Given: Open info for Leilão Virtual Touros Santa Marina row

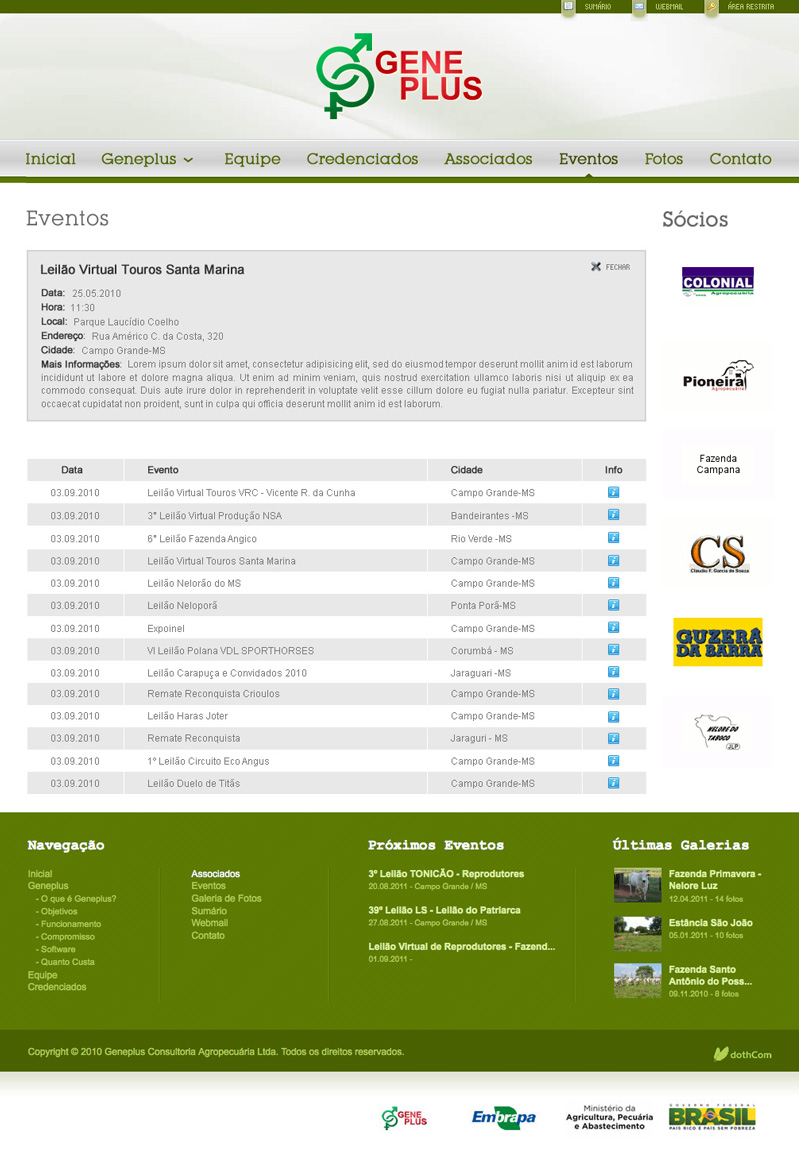Looking at the screenshot, I should [x=613, y=560].
